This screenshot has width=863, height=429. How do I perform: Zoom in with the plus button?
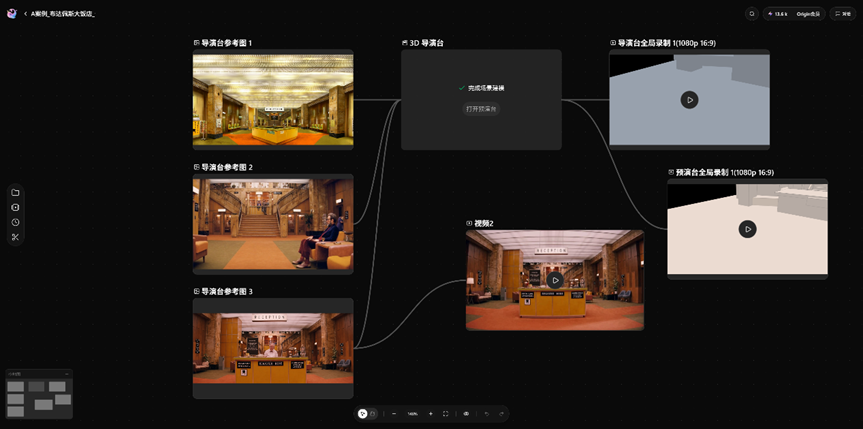(430, 414)
